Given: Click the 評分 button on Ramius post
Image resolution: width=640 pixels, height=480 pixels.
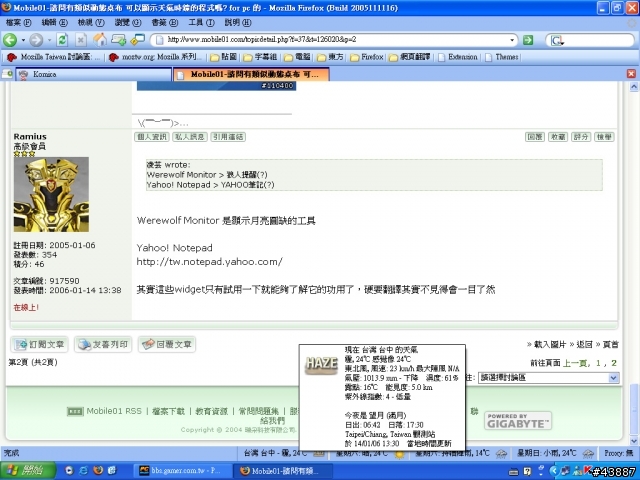Looking at the screenshot, I should click(581, 137).
